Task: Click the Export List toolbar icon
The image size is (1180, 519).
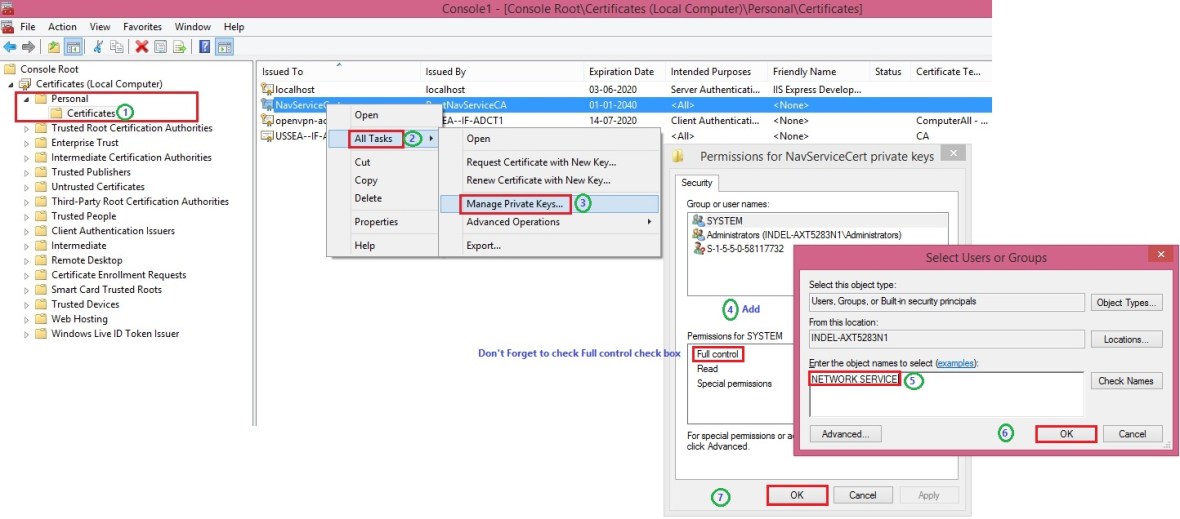Action: pyautogui.click(x=179, y=46)
